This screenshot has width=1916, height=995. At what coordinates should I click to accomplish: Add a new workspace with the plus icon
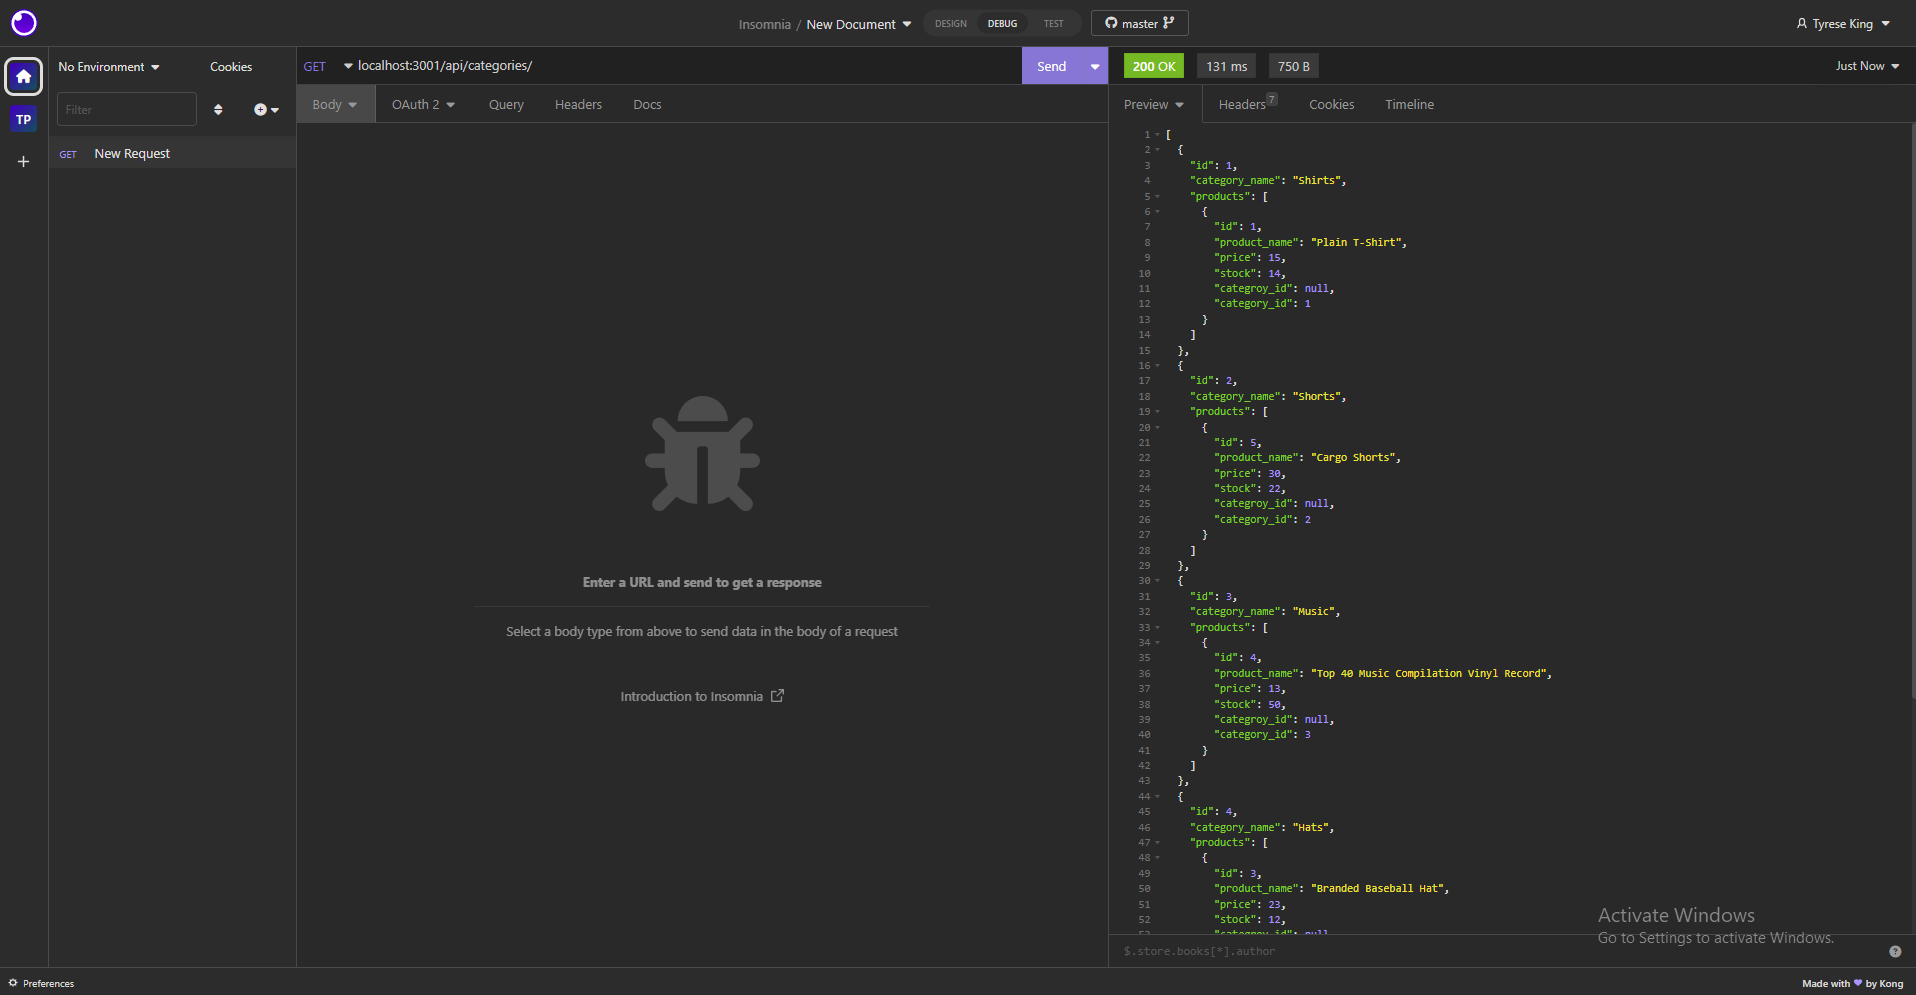tap(24, 161)
